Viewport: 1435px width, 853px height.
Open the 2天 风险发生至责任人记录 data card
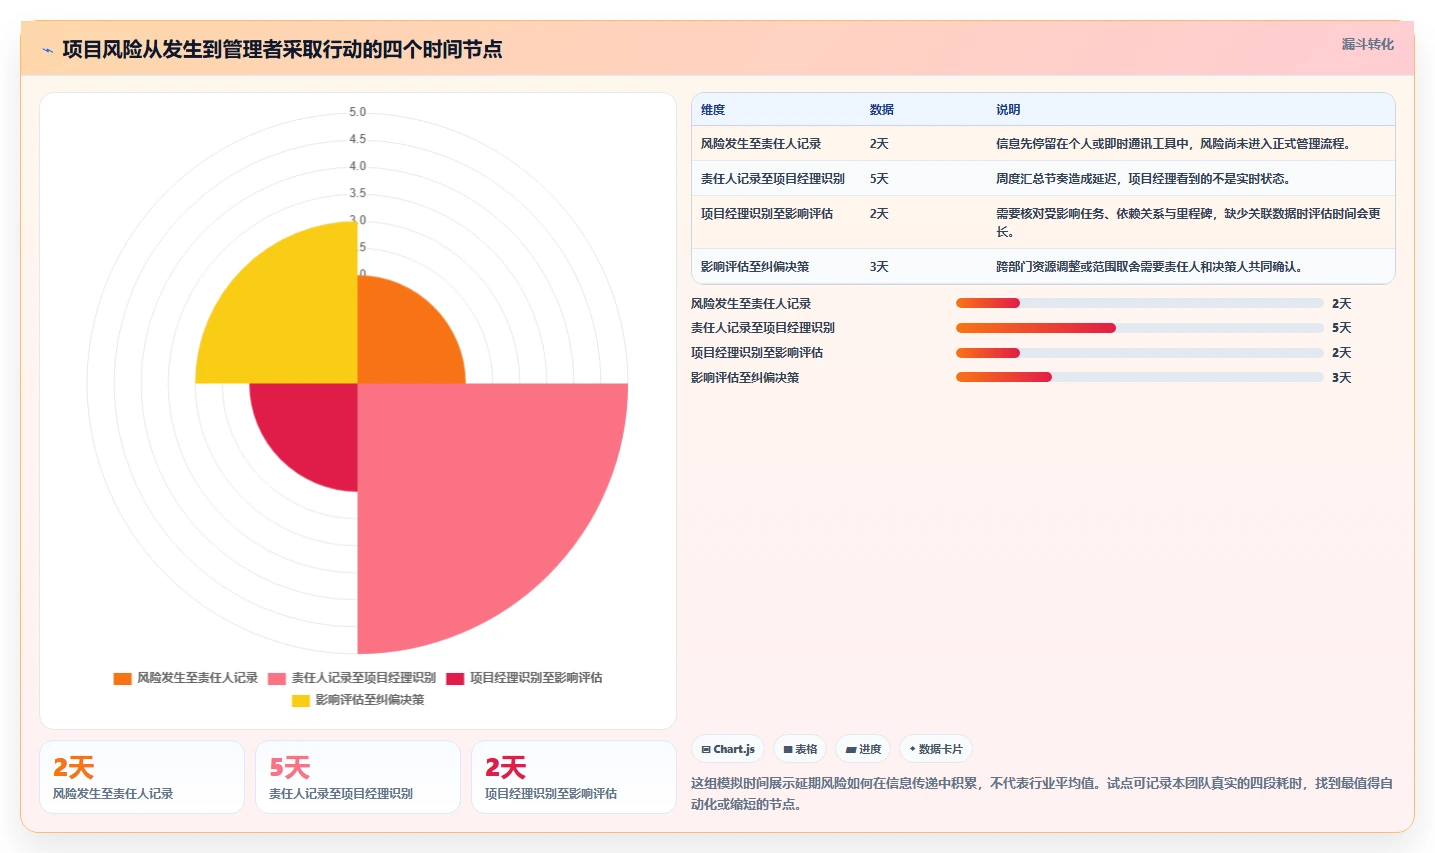click(x=142, y=777)
